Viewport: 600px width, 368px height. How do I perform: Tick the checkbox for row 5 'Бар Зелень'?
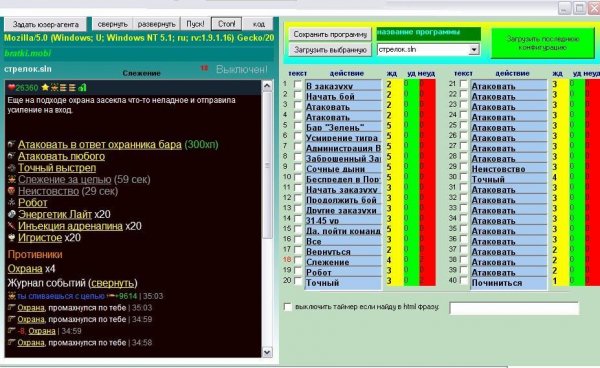(x=297, y=125)
